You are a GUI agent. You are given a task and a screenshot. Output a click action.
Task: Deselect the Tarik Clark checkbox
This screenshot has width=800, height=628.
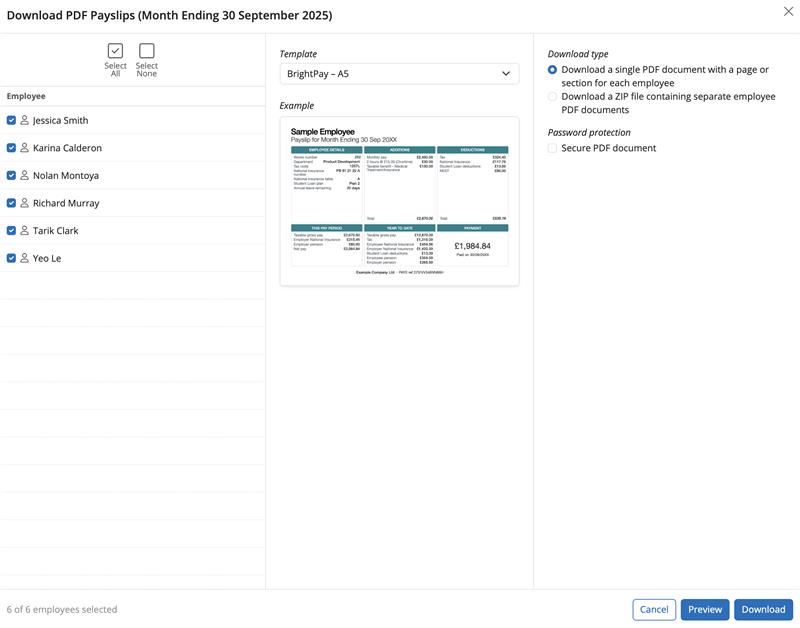[x=11, y=230]
